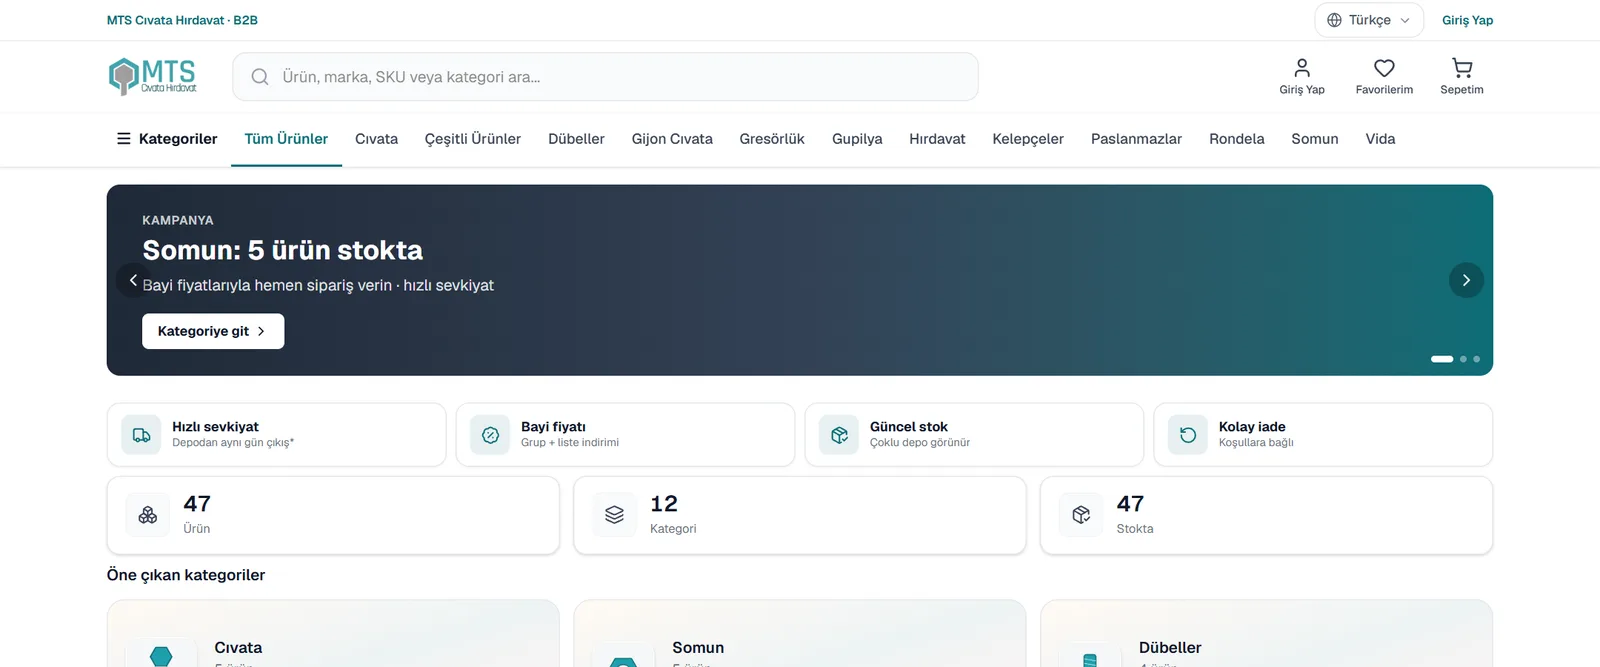This screenshot has height=667, width=1600.
Task: Expand the Kategoriler hamburger menu
Action: click(167, 139)
